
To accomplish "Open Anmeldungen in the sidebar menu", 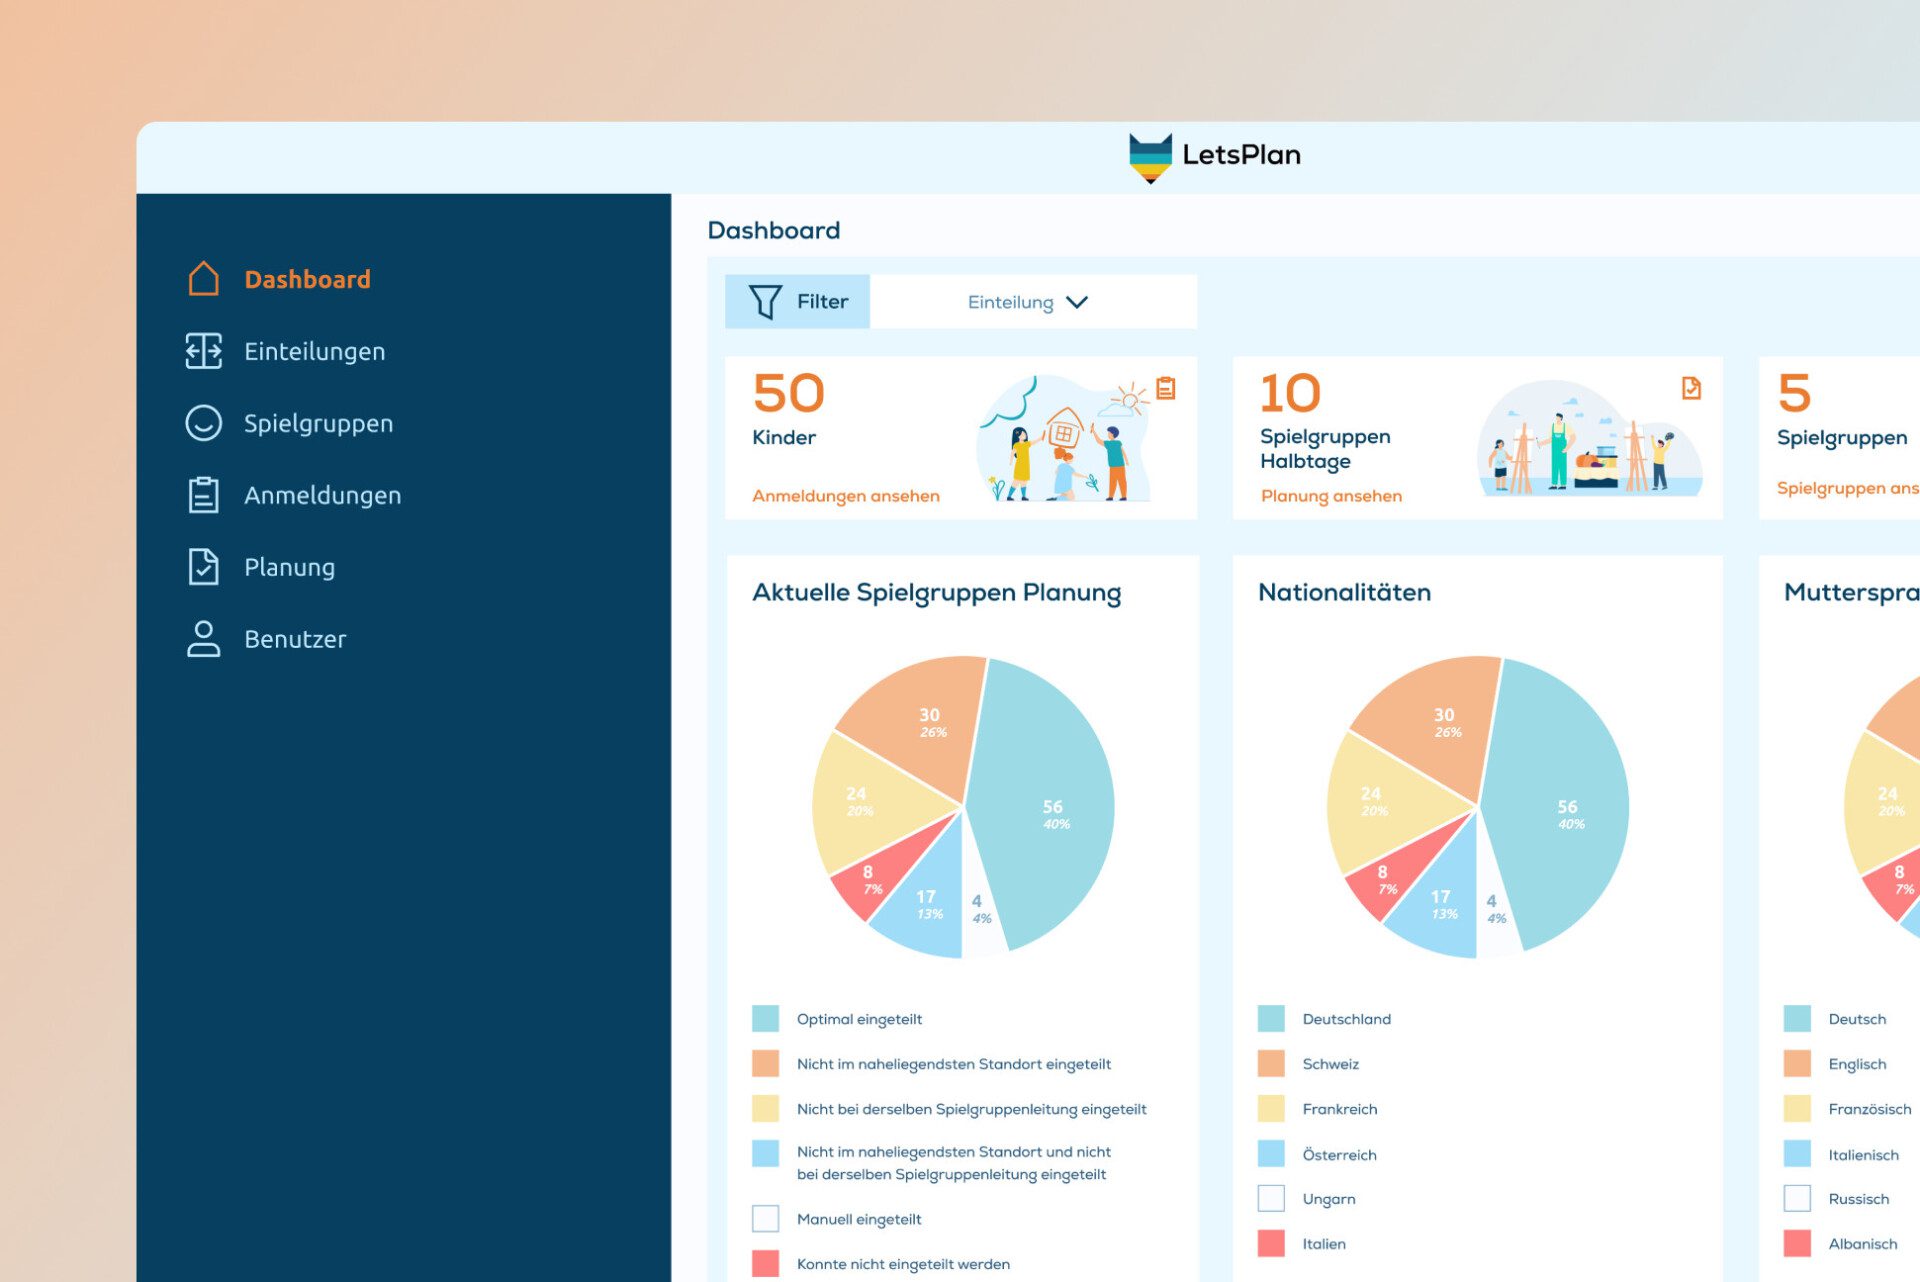I will [322, 495].
